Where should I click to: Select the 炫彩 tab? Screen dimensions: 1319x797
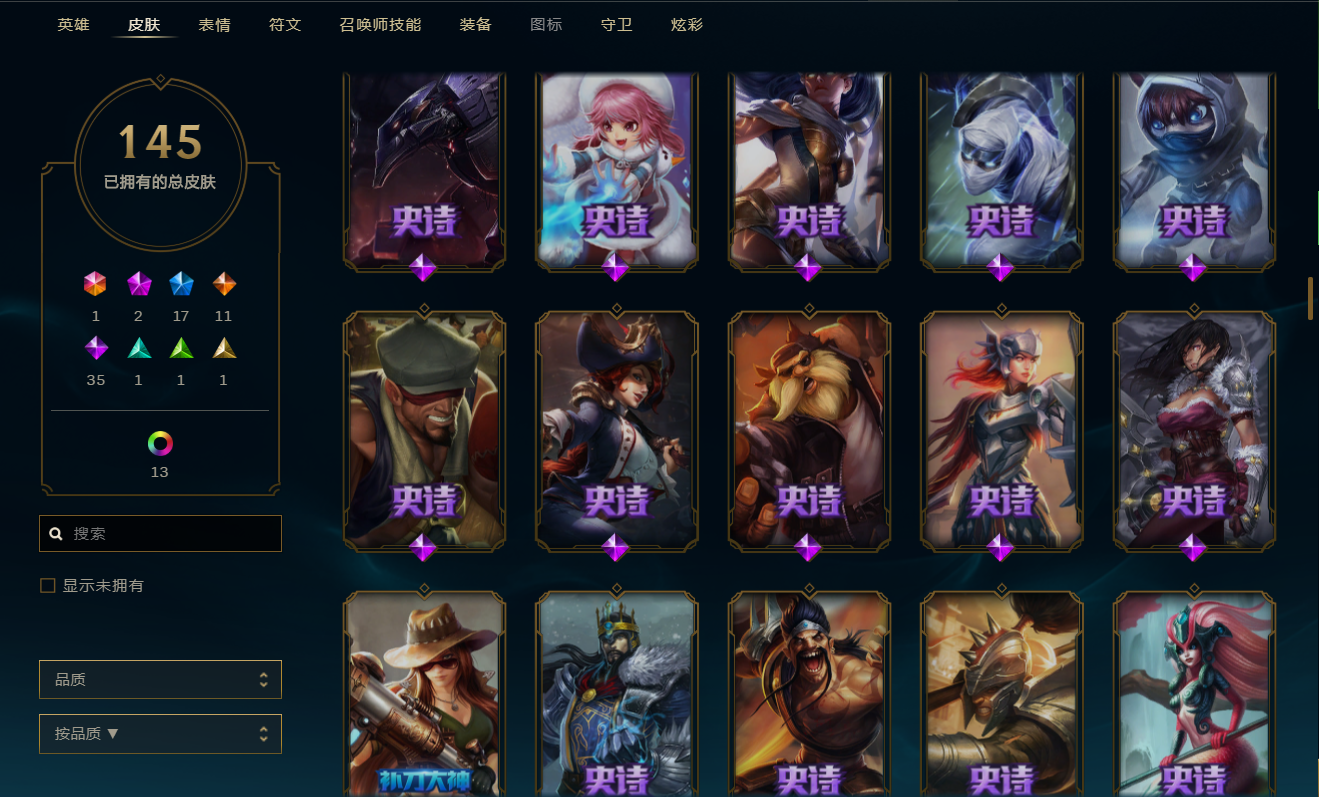[687, 24]
